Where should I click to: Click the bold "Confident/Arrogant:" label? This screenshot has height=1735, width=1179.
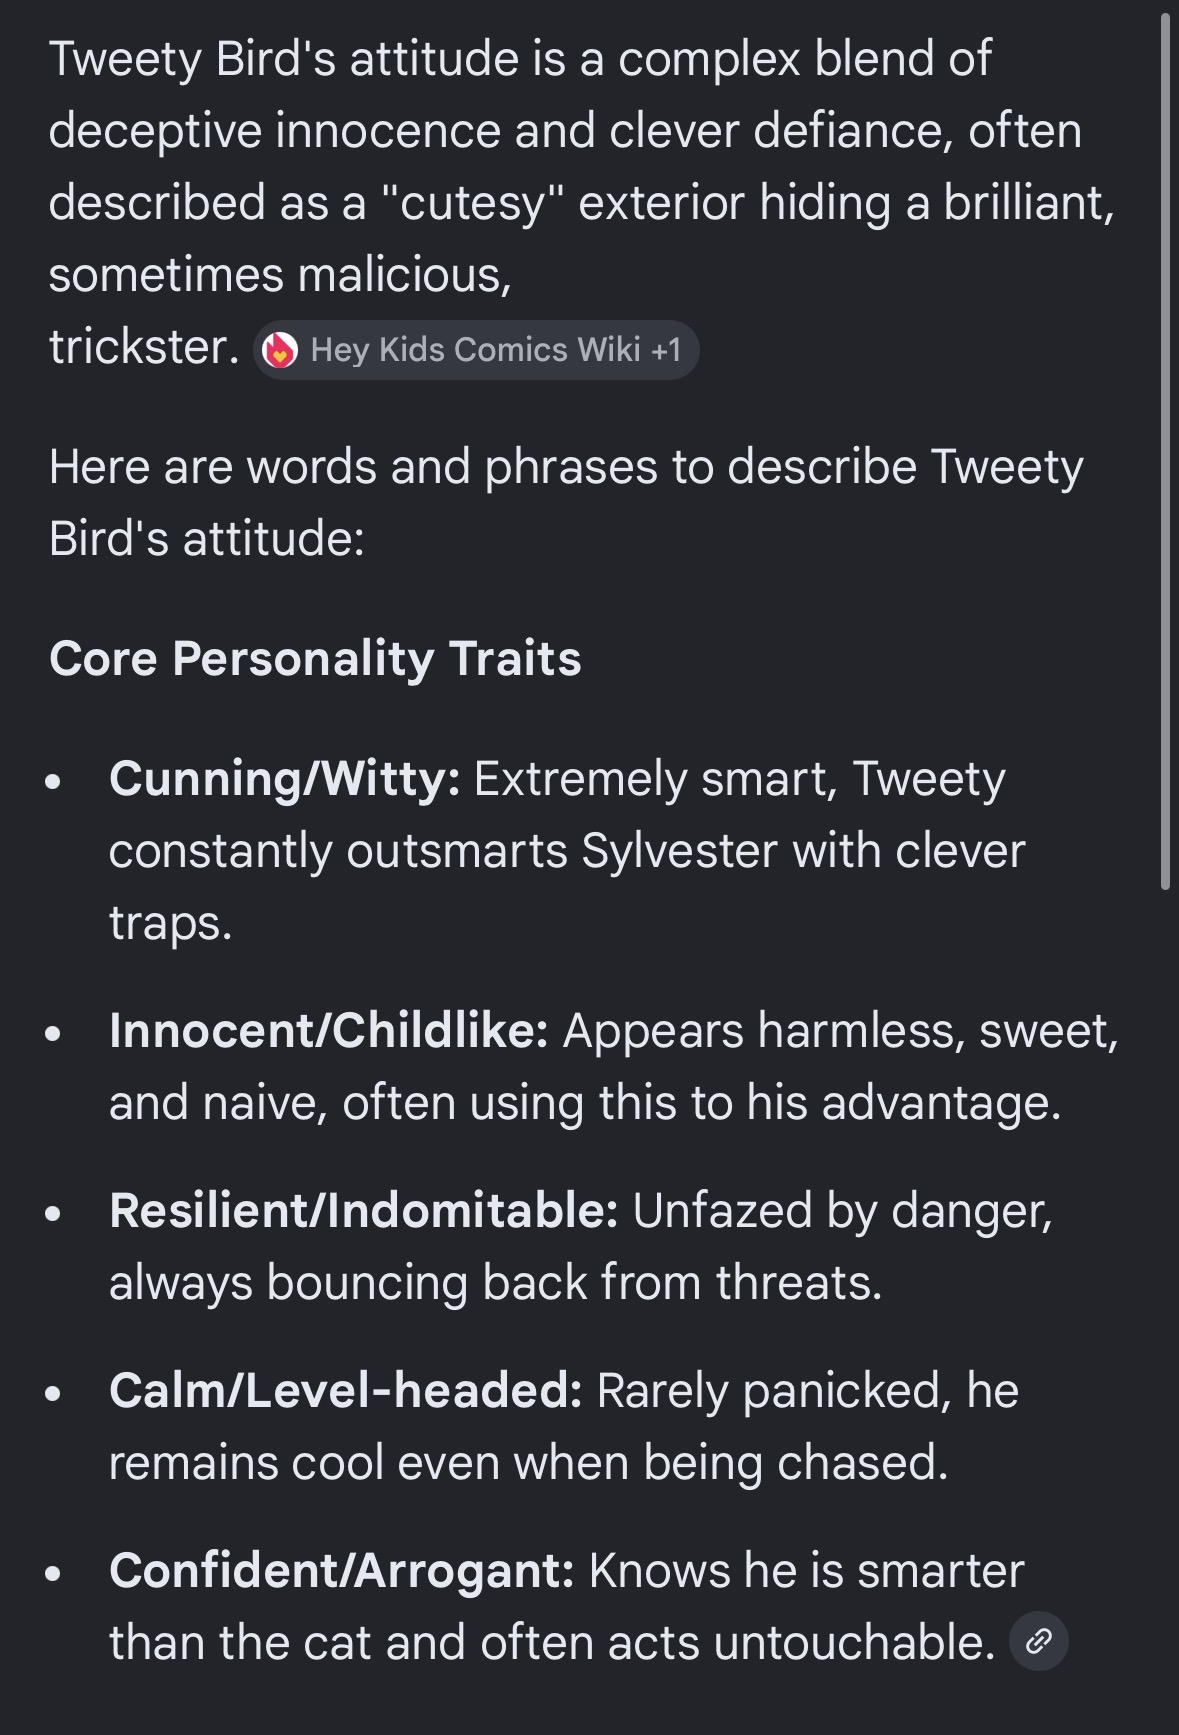342,1571
